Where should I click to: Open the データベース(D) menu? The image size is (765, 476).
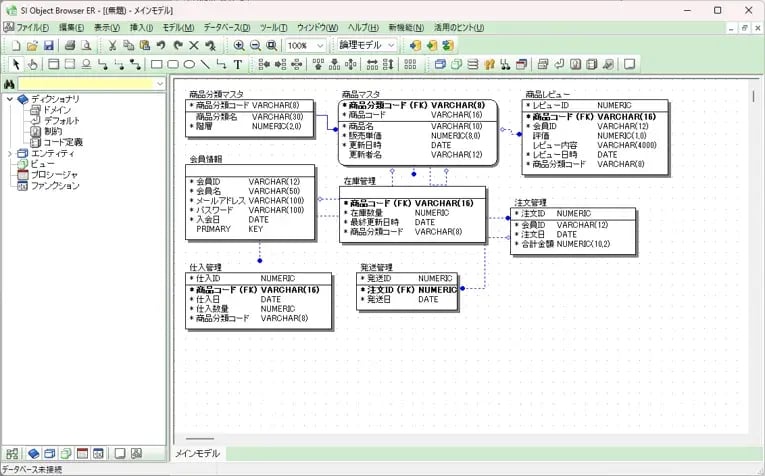226,27
